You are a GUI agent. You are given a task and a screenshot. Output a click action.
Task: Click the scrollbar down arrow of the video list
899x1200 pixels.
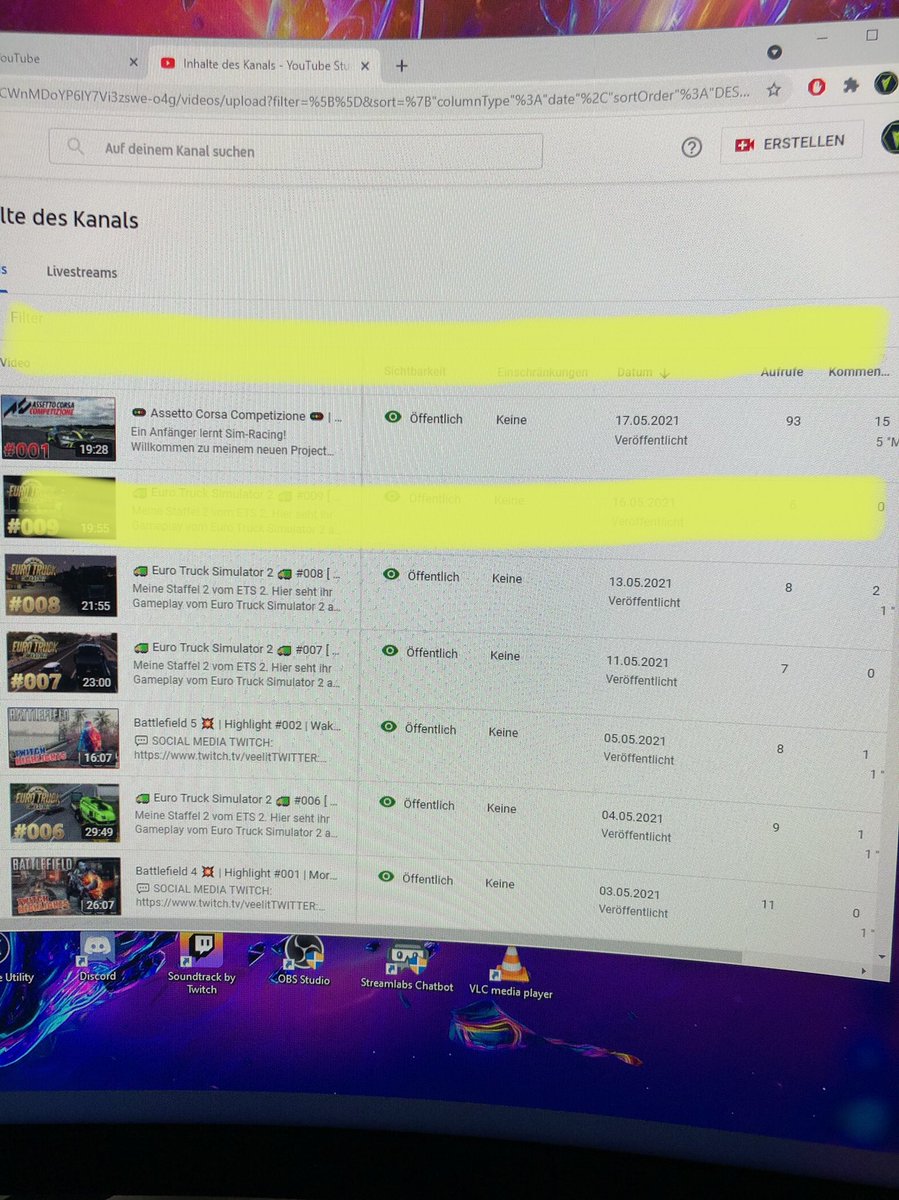[x=880, y=957]
